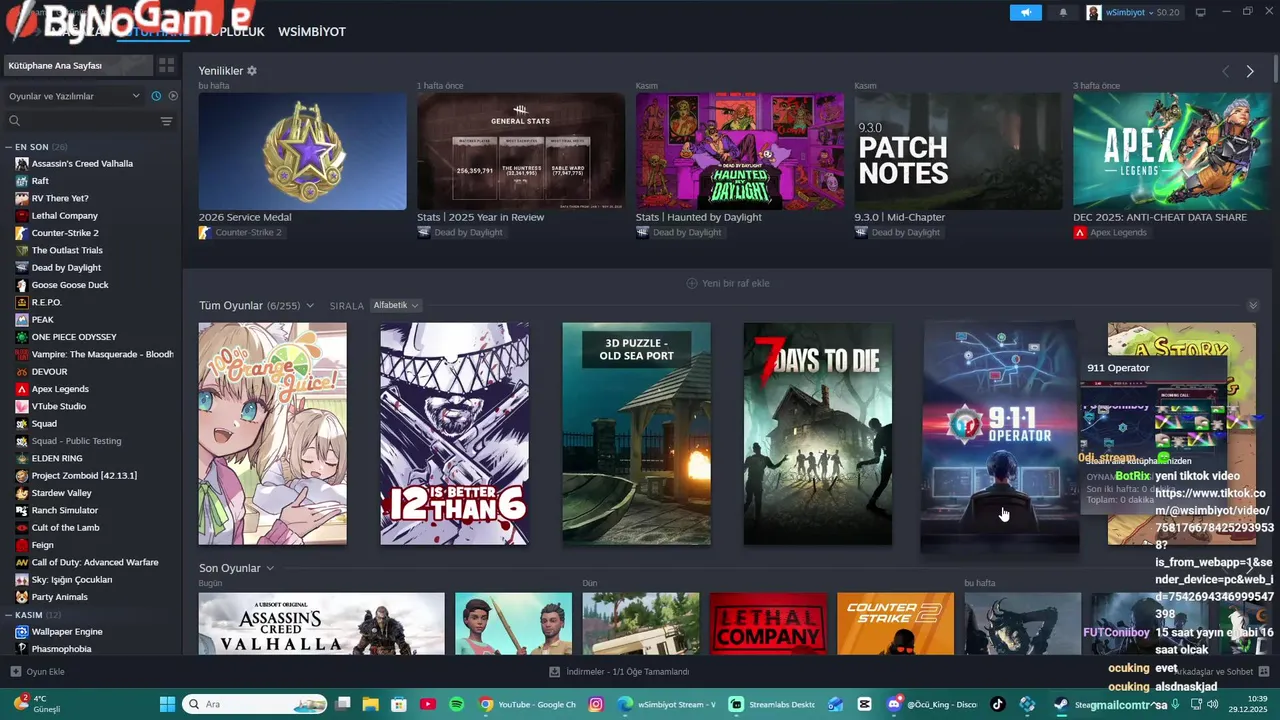
Task: Select 100% Orange Juice game cover
Action: click(273, 433)
